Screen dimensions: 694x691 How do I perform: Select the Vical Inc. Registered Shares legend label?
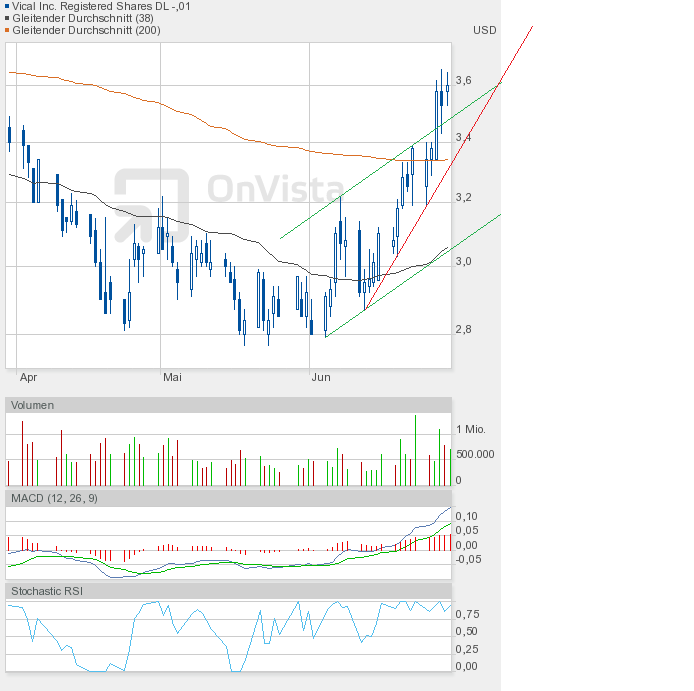pyautogui.click(x=101, y=6)
